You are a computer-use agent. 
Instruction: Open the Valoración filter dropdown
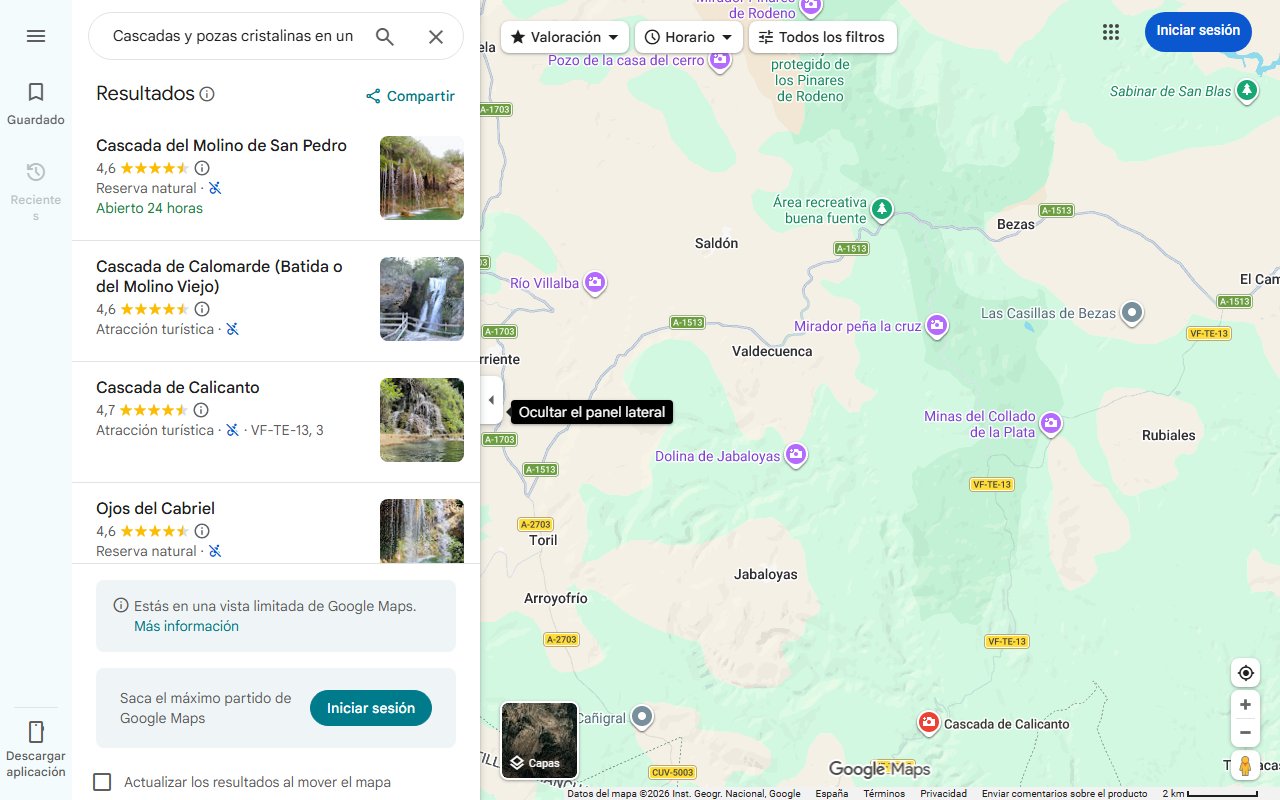click(x=564, y=36)
